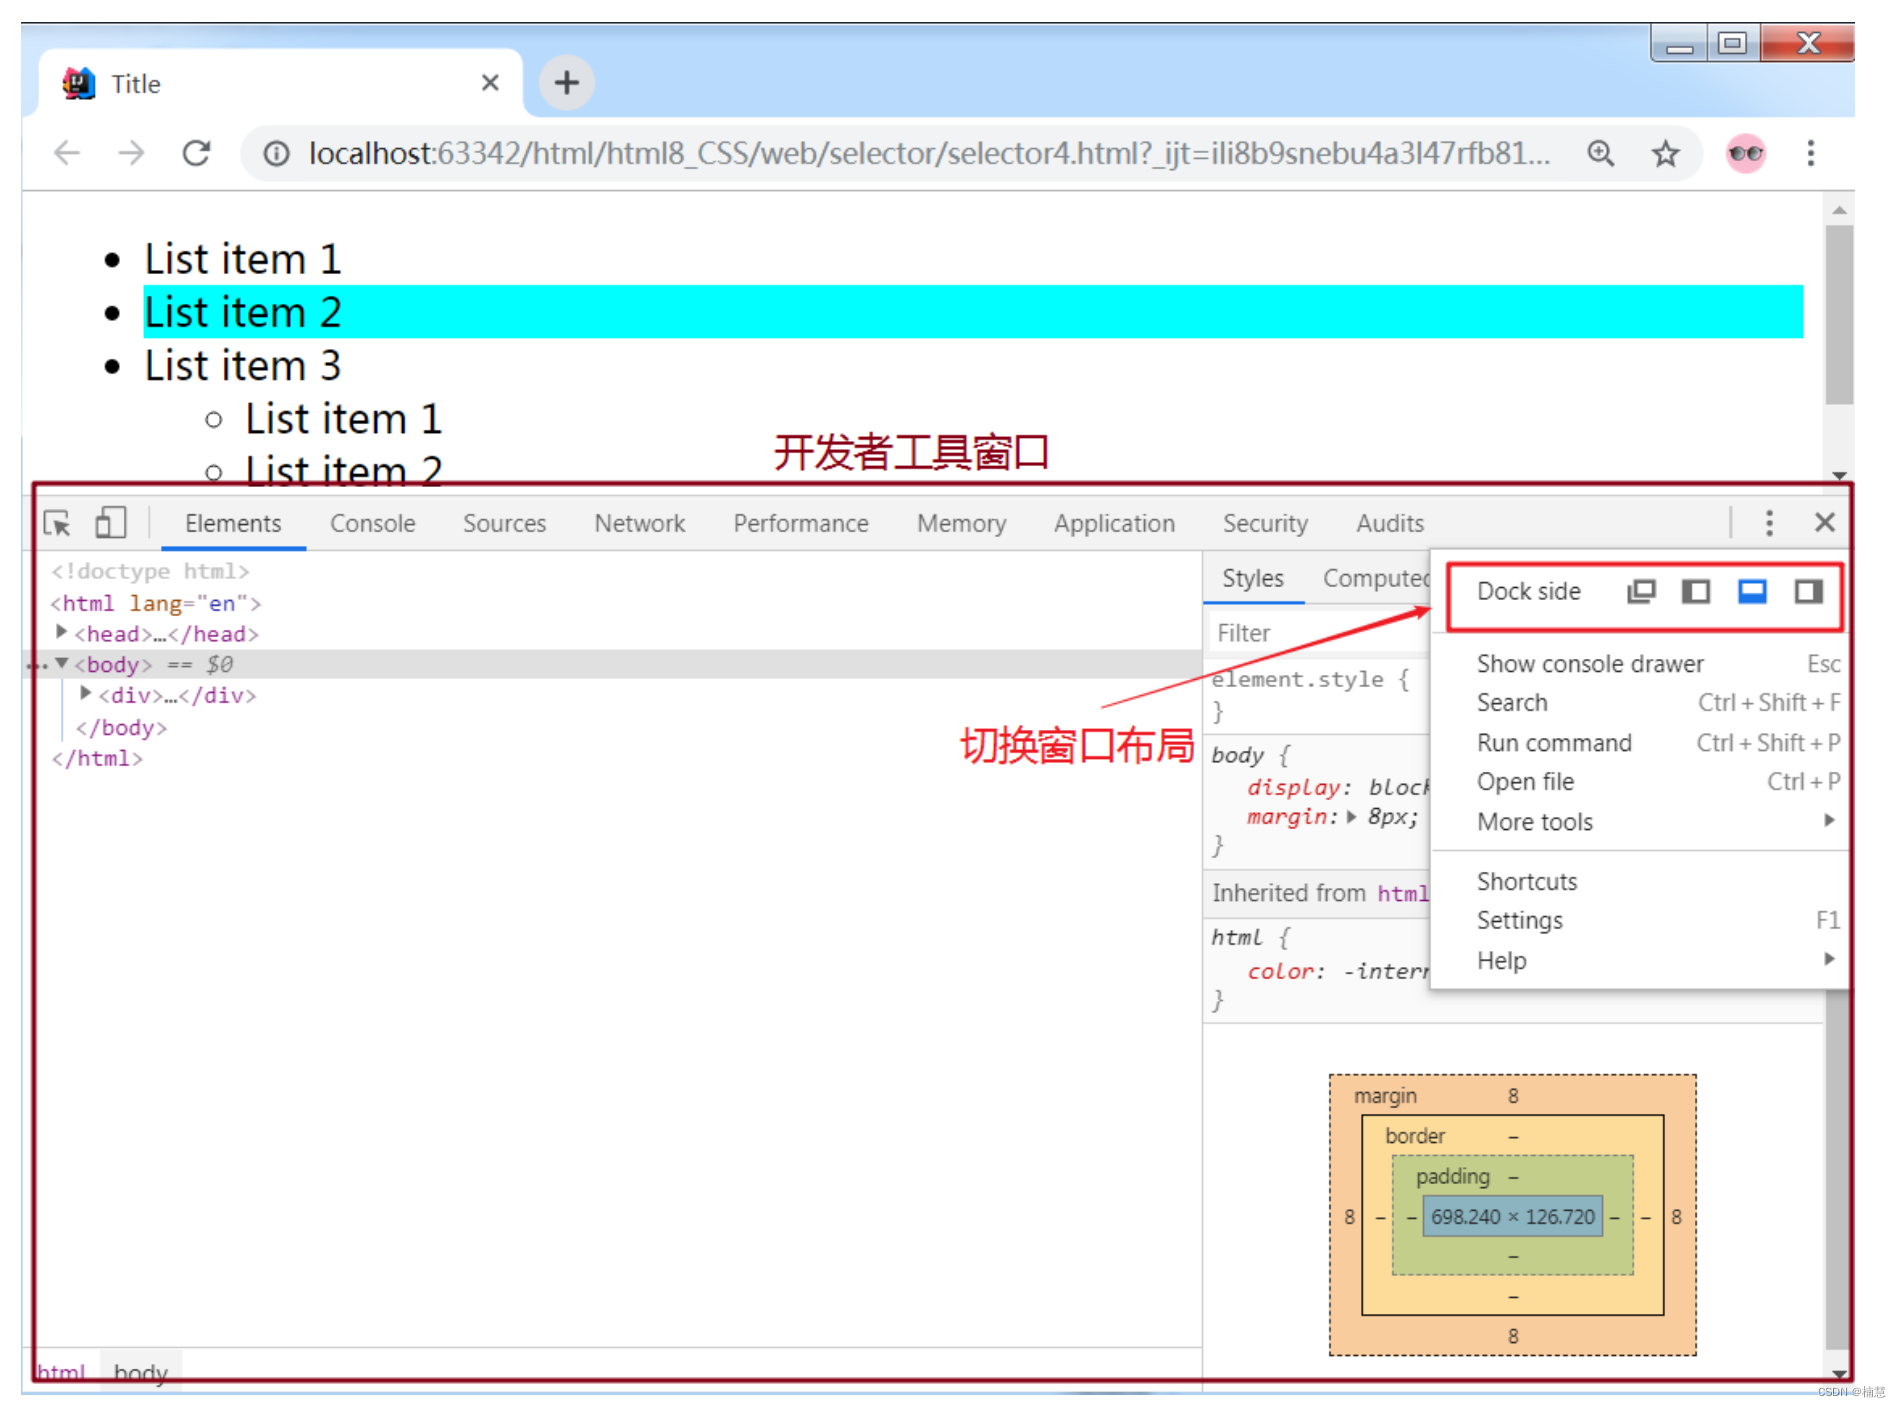
Task: Switch to the Elements tab
Action: (x=233, y=523)
